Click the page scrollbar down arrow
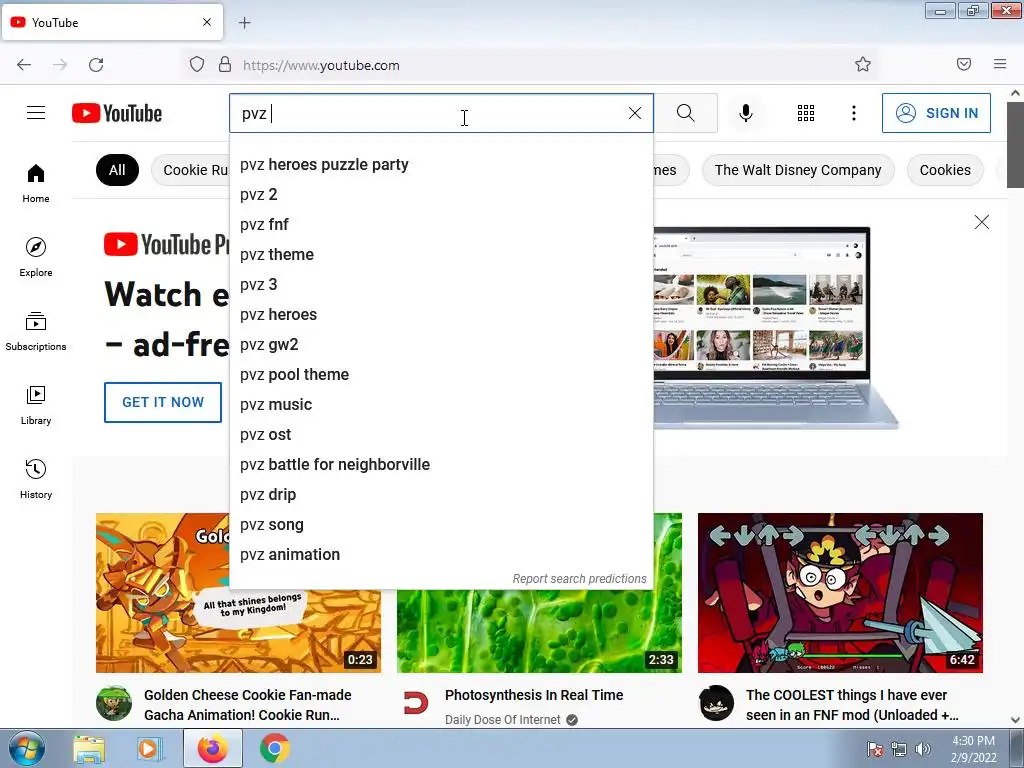The image size is (1024, 768). [x=1016, y=720]
